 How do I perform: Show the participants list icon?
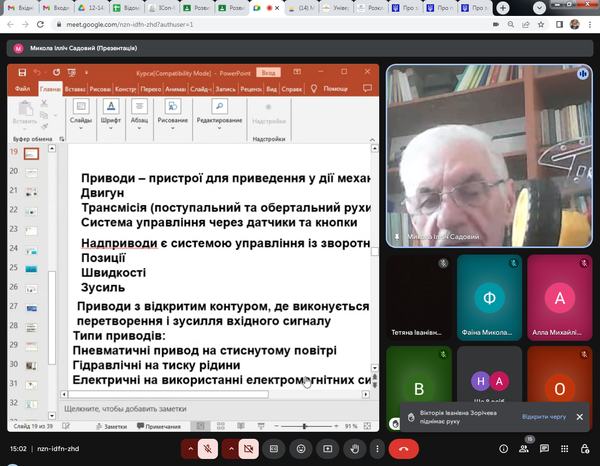(528, 449)
